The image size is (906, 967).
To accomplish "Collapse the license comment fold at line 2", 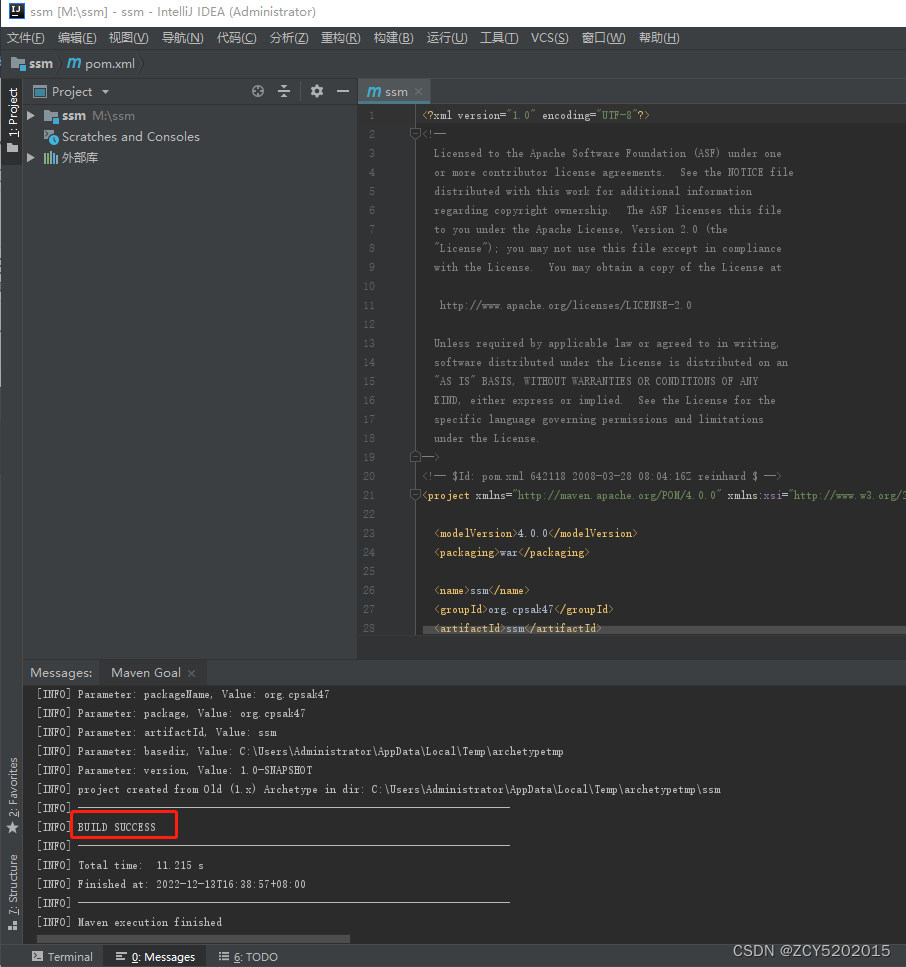I will (x=415, y=134).
